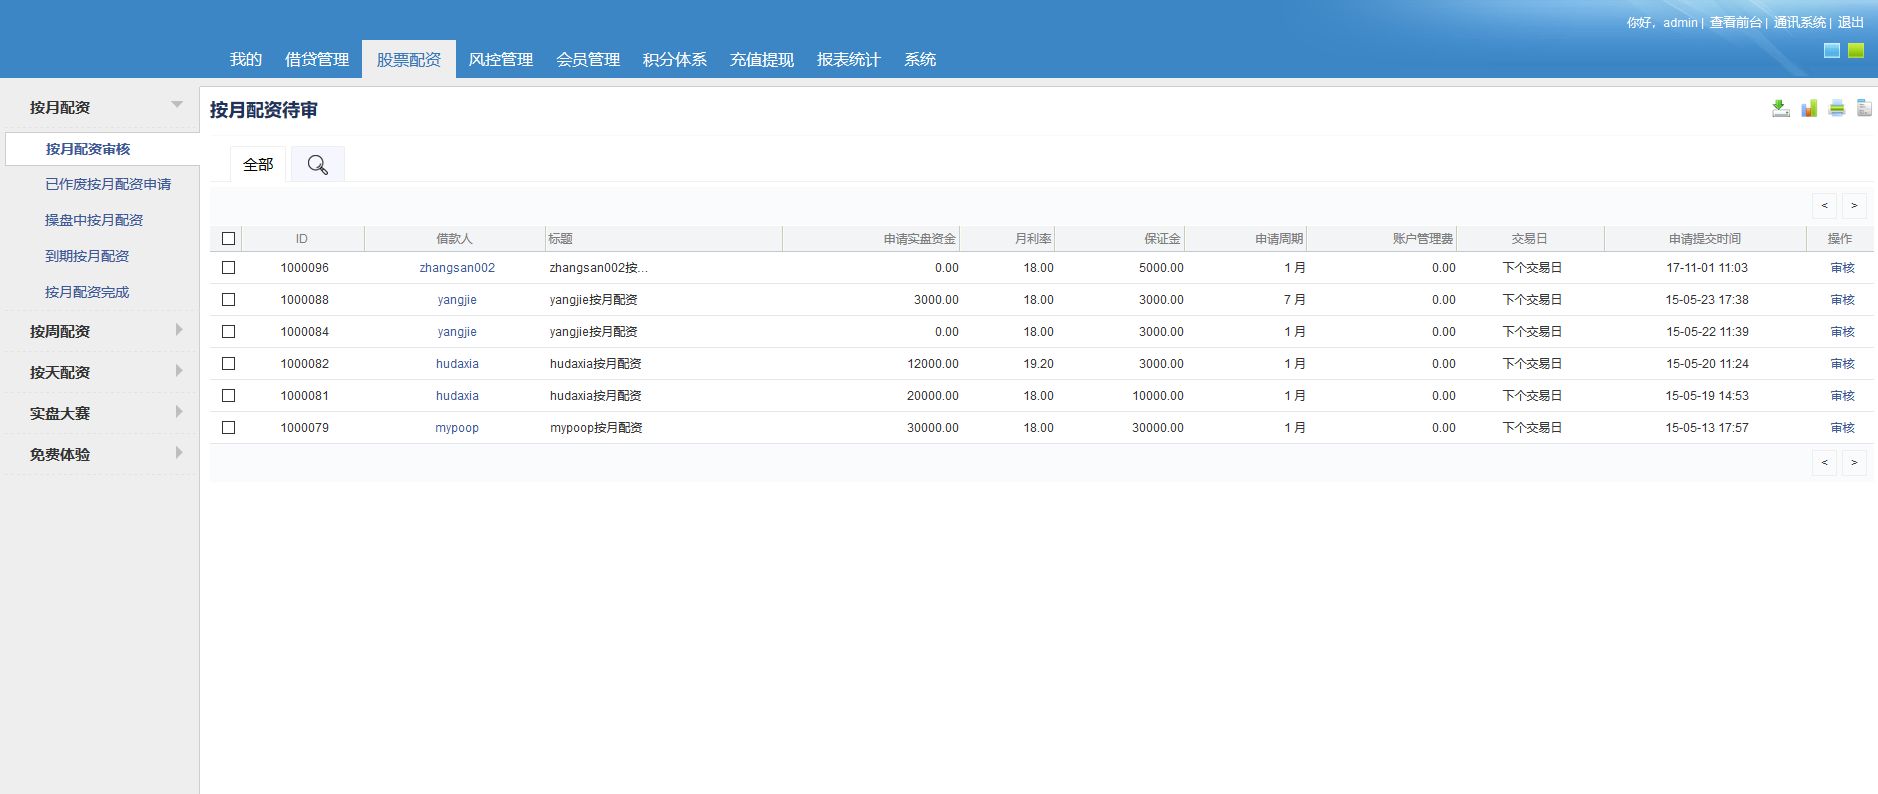Select the checkbox for row 1000079
This screenshot has width=1878, height=794.
click(x=228, y=428)
